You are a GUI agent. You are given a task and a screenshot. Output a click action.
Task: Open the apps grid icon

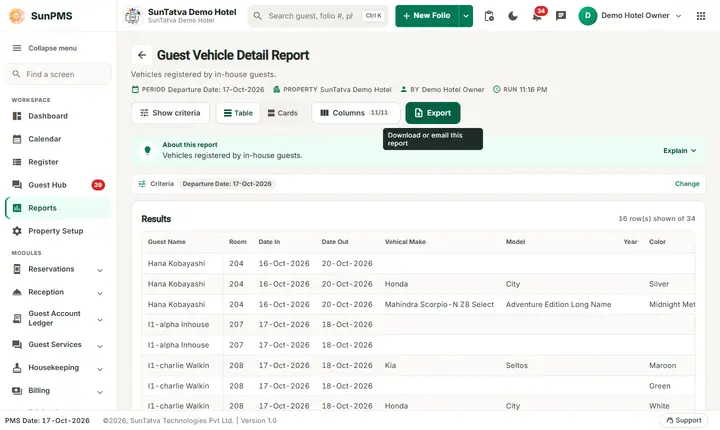[x=701, y=16]
